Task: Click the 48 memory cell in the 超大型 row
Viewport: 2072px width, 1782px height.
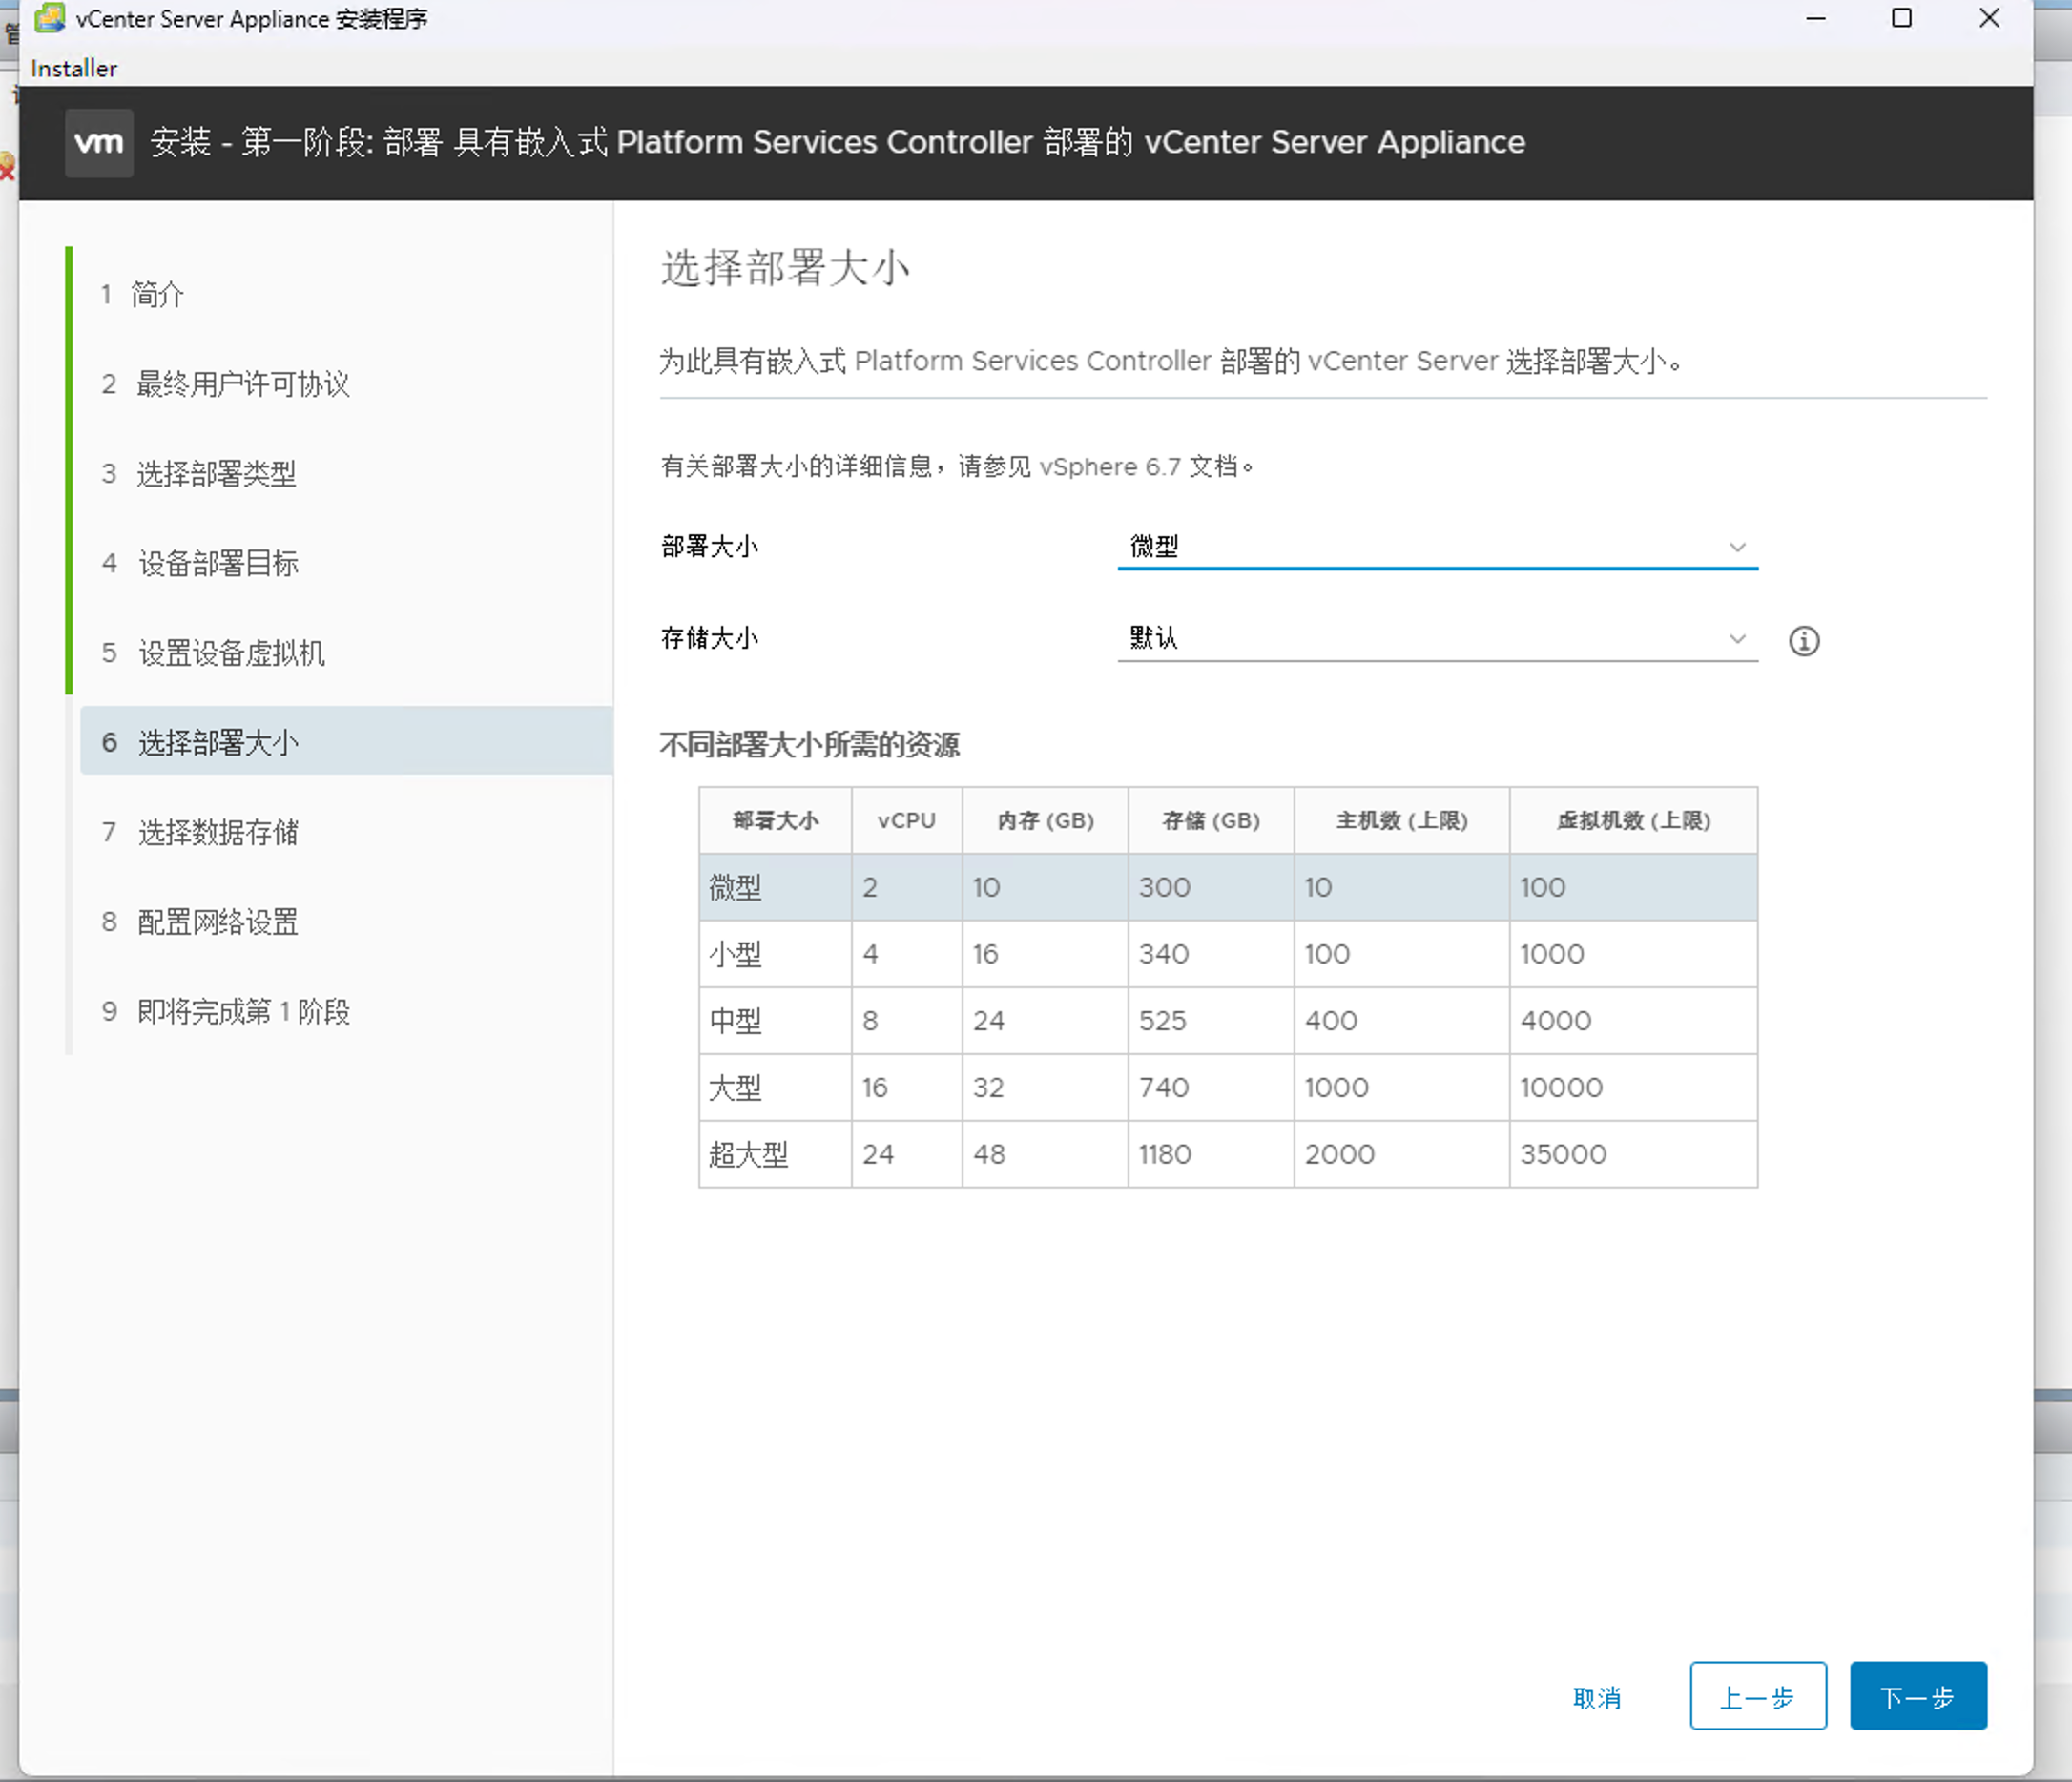Action: pyautogui.click(x=1045, y=1154)
